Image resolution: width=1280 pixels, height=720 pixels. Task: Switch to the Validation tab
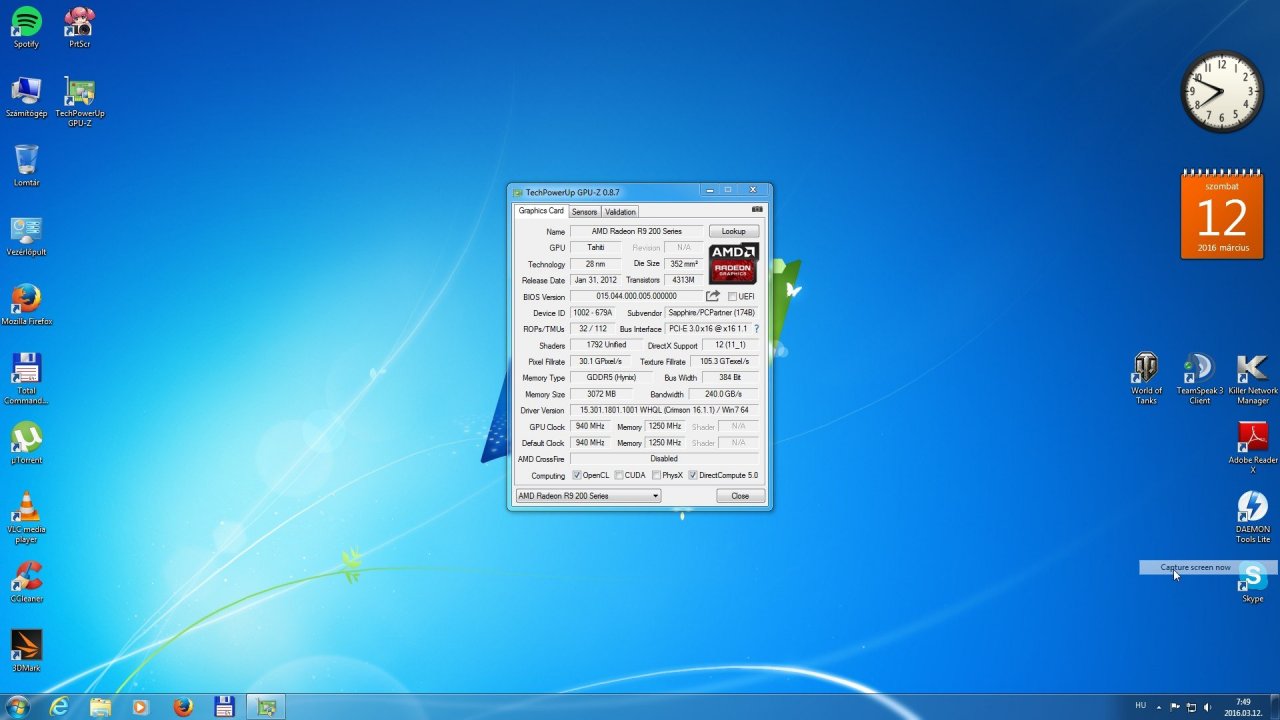[620, 212]
